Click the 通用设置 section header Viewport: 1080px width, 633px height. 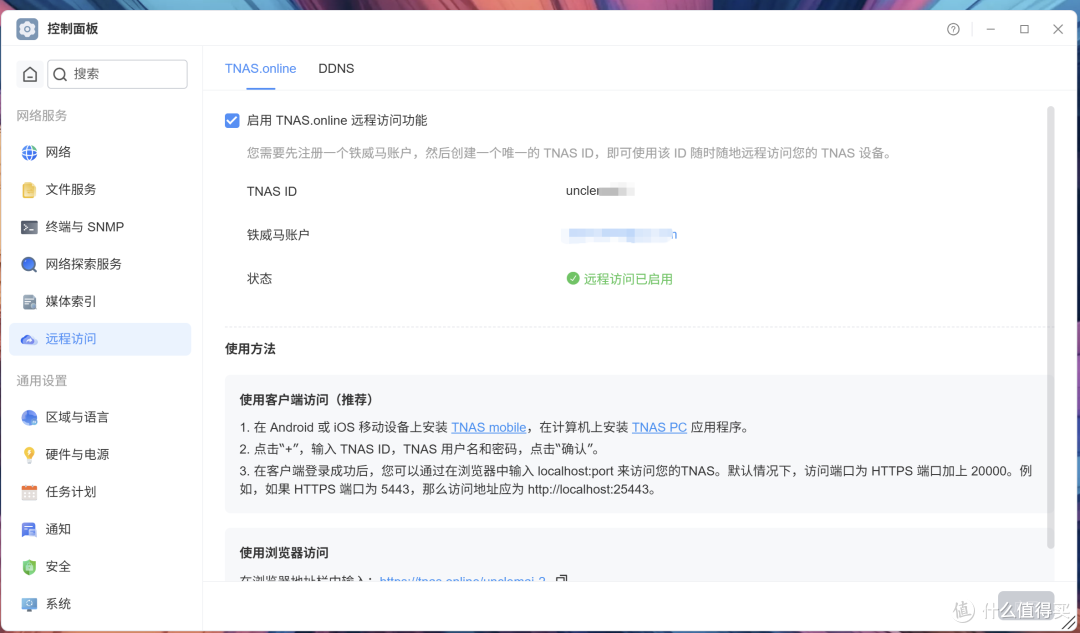pyautogui.click(x=42, y=381)
